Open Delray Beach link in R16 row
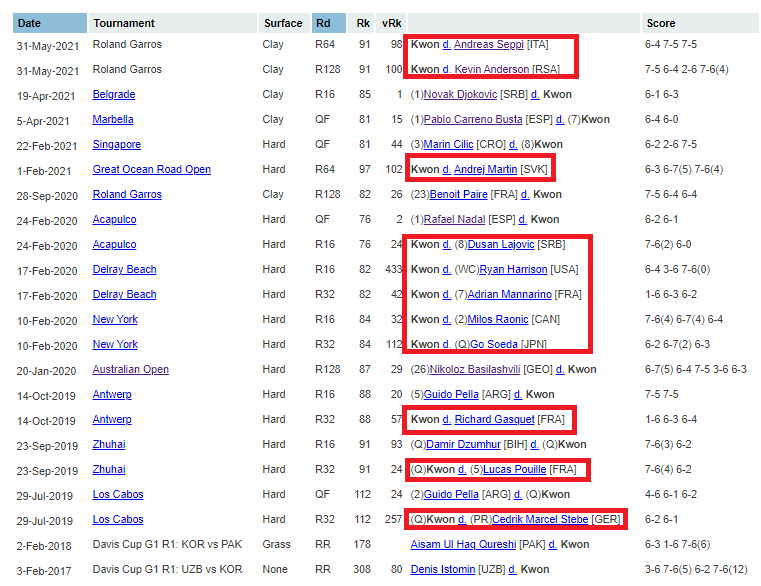The height and width of the screenshot is (586, 761). pos(125,269)
